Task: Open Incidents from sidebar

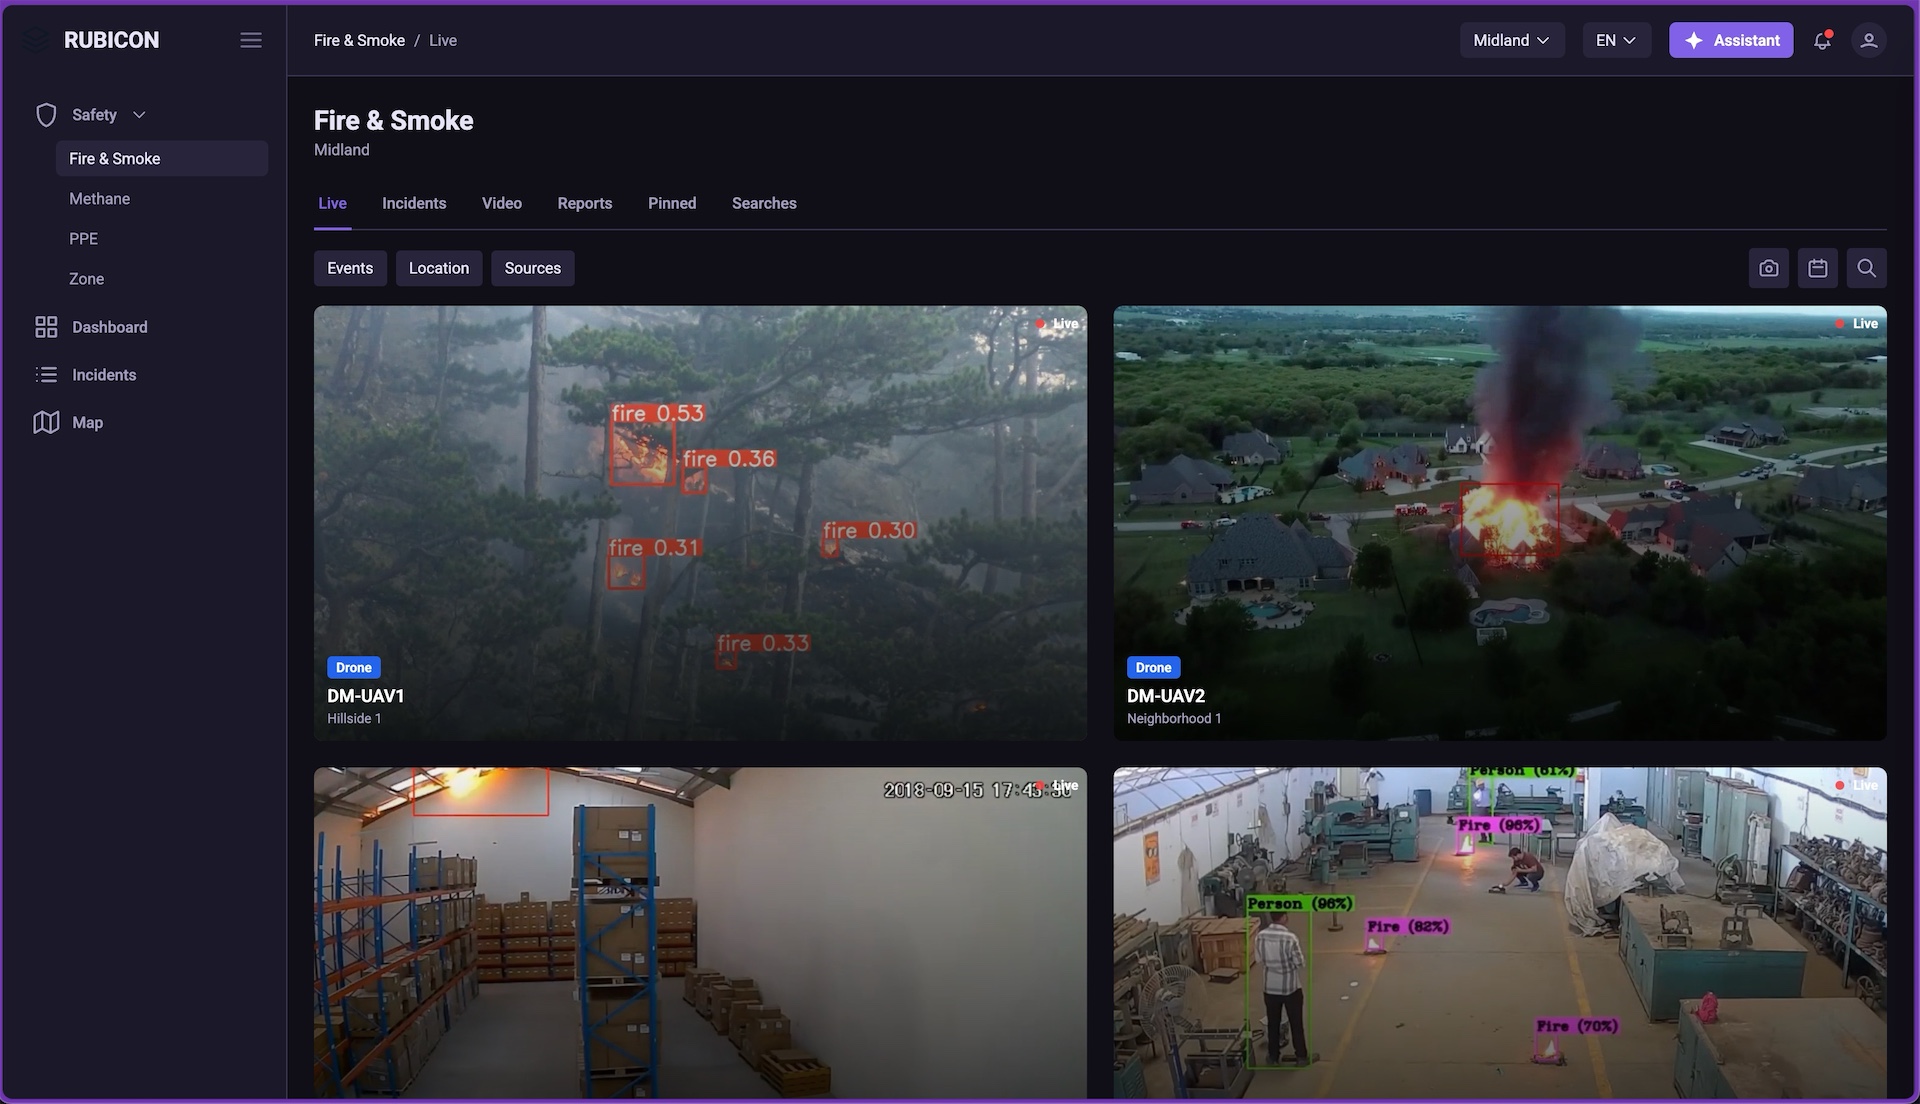Action: (104, 375)
